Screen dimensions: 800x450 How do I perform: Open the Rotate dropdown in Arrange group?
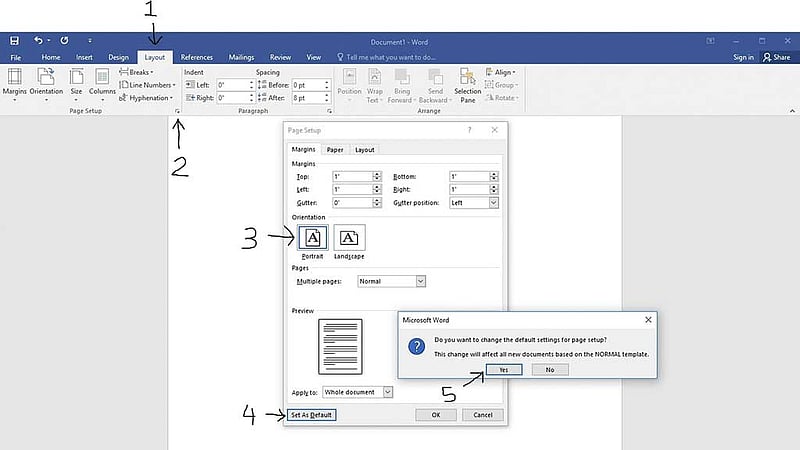[x=502, y=97]
